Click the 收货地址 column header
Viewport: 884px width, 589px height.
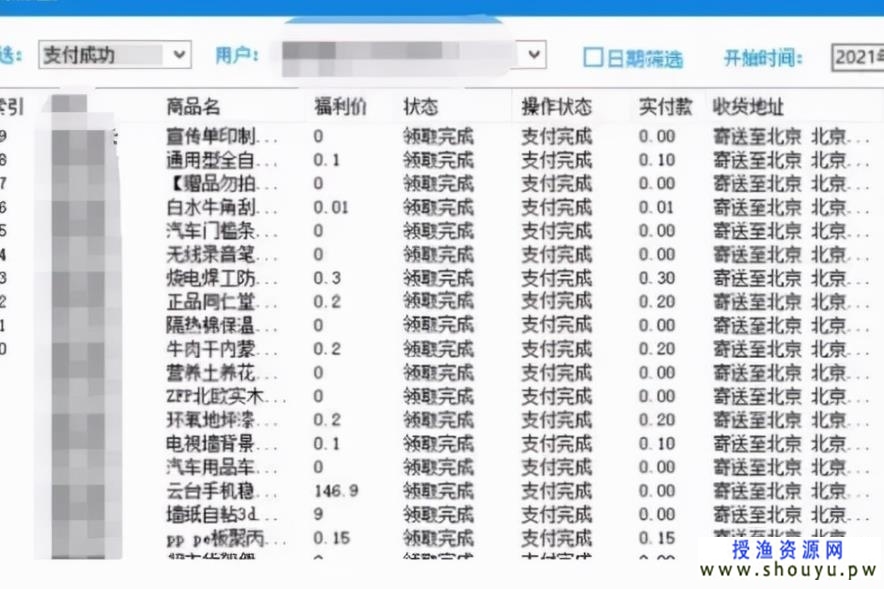click(748, 107)
